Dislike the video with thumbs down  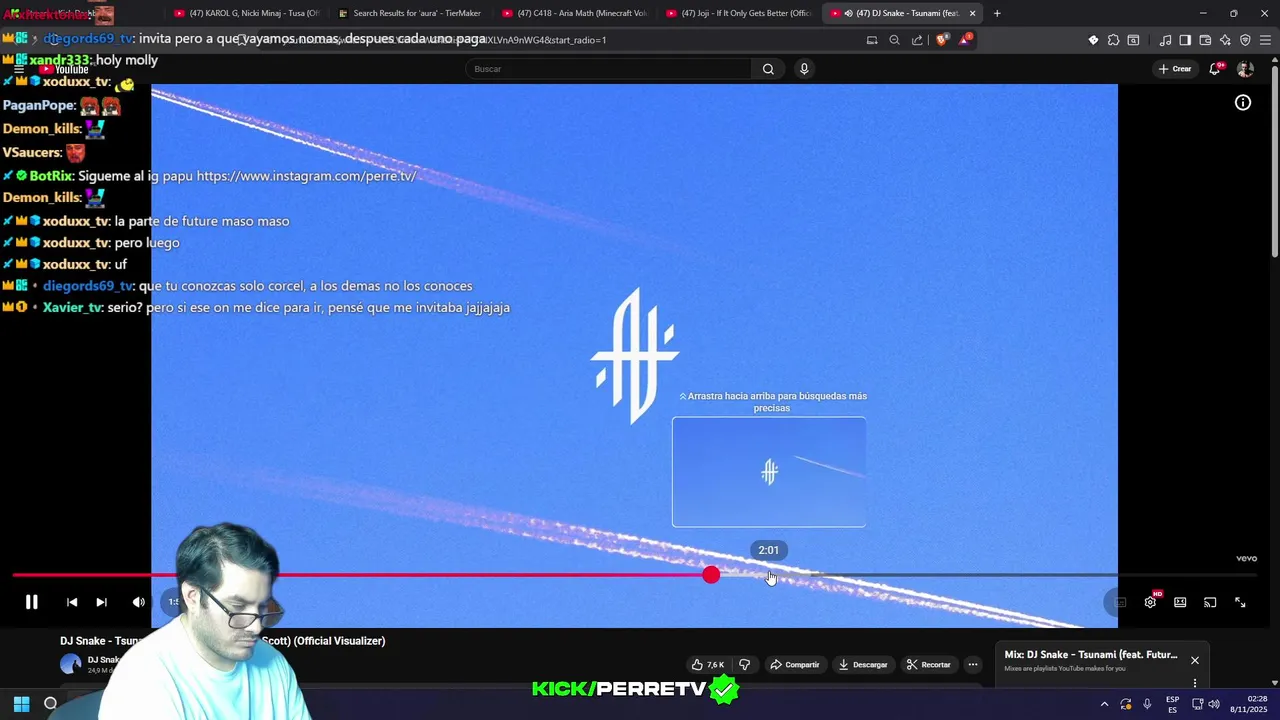click(x=744, y=664)
